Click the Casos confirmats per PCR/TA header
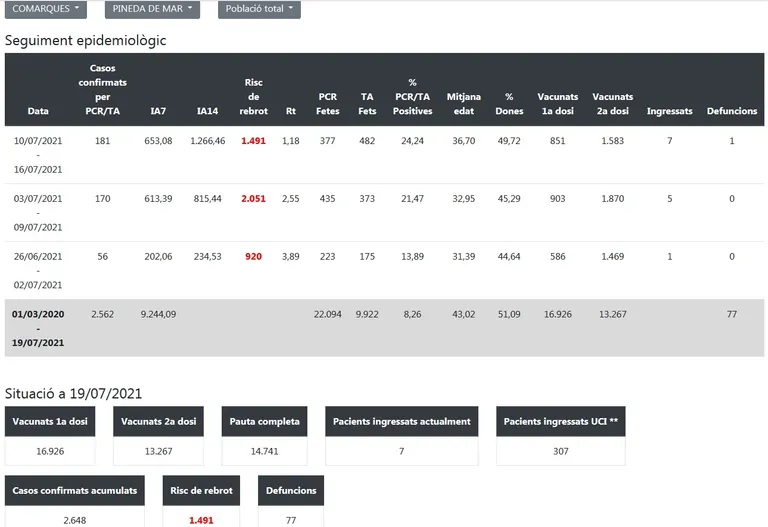This screenshot has height=527, width=768. point(102,89)
